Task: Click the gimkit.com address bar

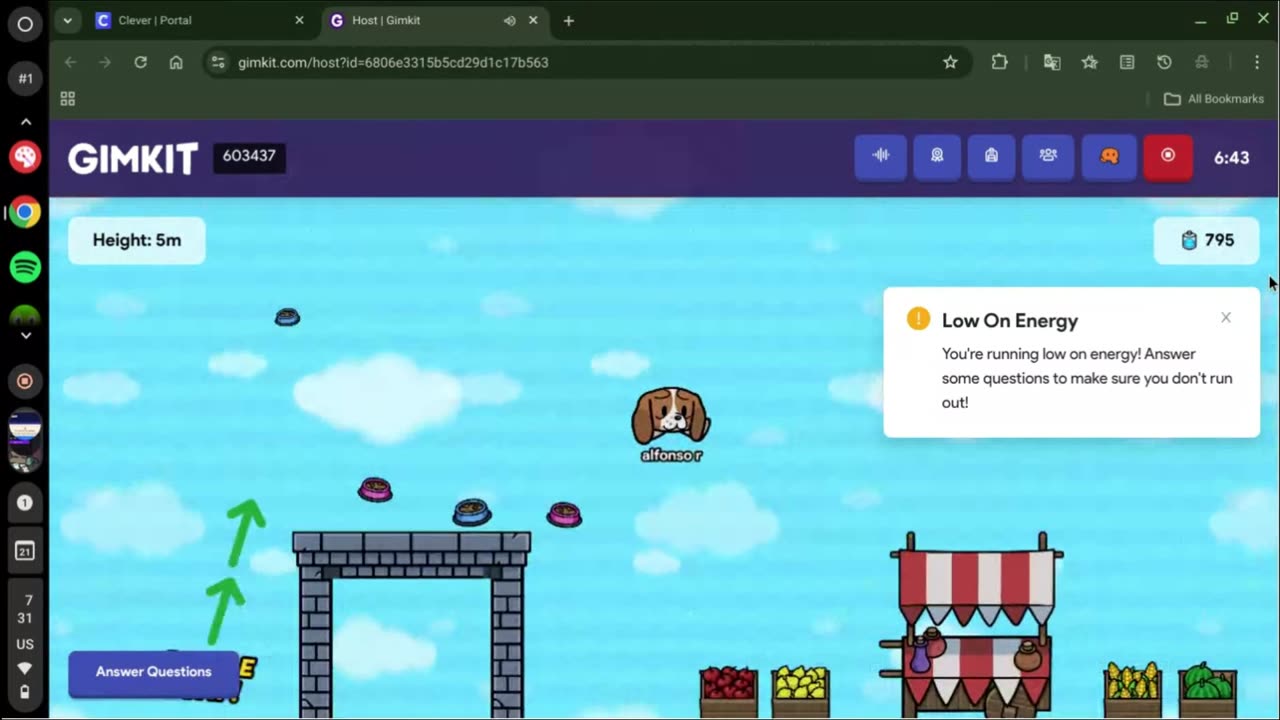Action: point(586,62)
